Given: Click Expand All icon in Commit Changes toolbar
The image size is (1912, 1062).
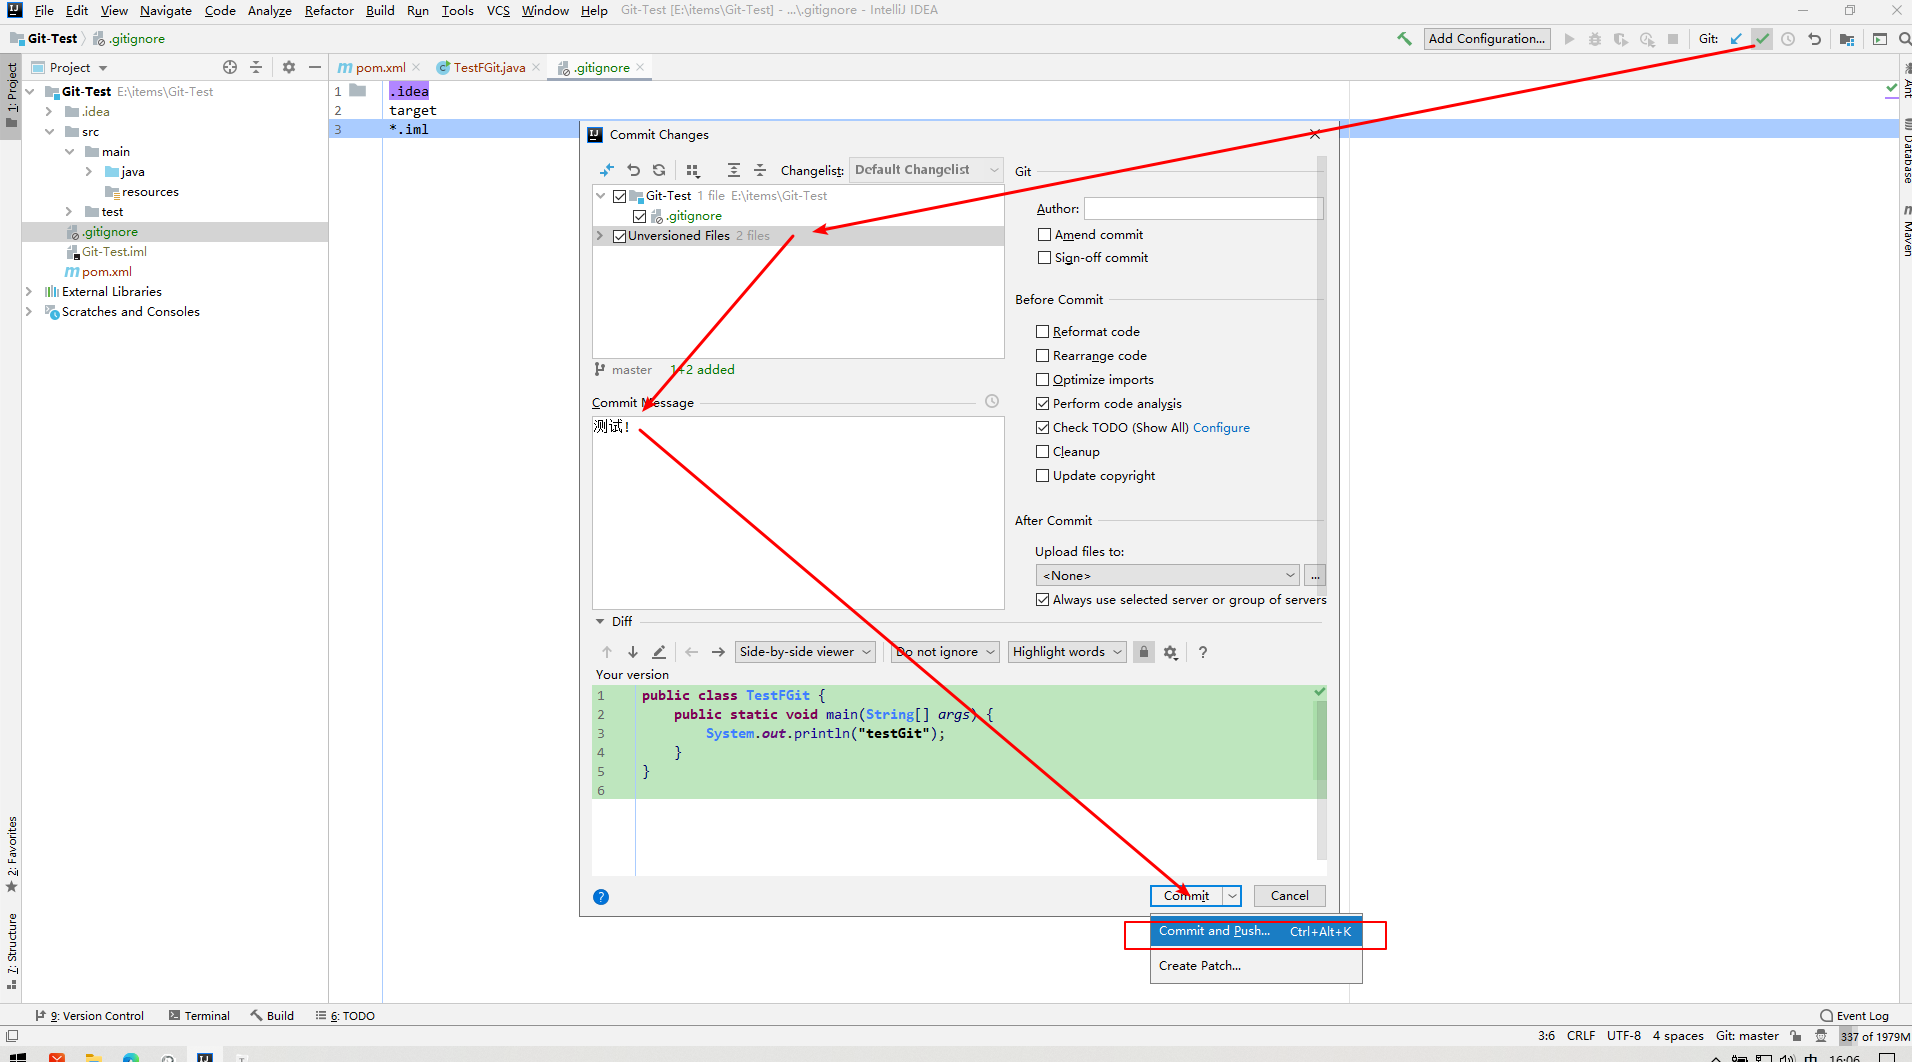Looking at the screenshot, I should 734,170.
